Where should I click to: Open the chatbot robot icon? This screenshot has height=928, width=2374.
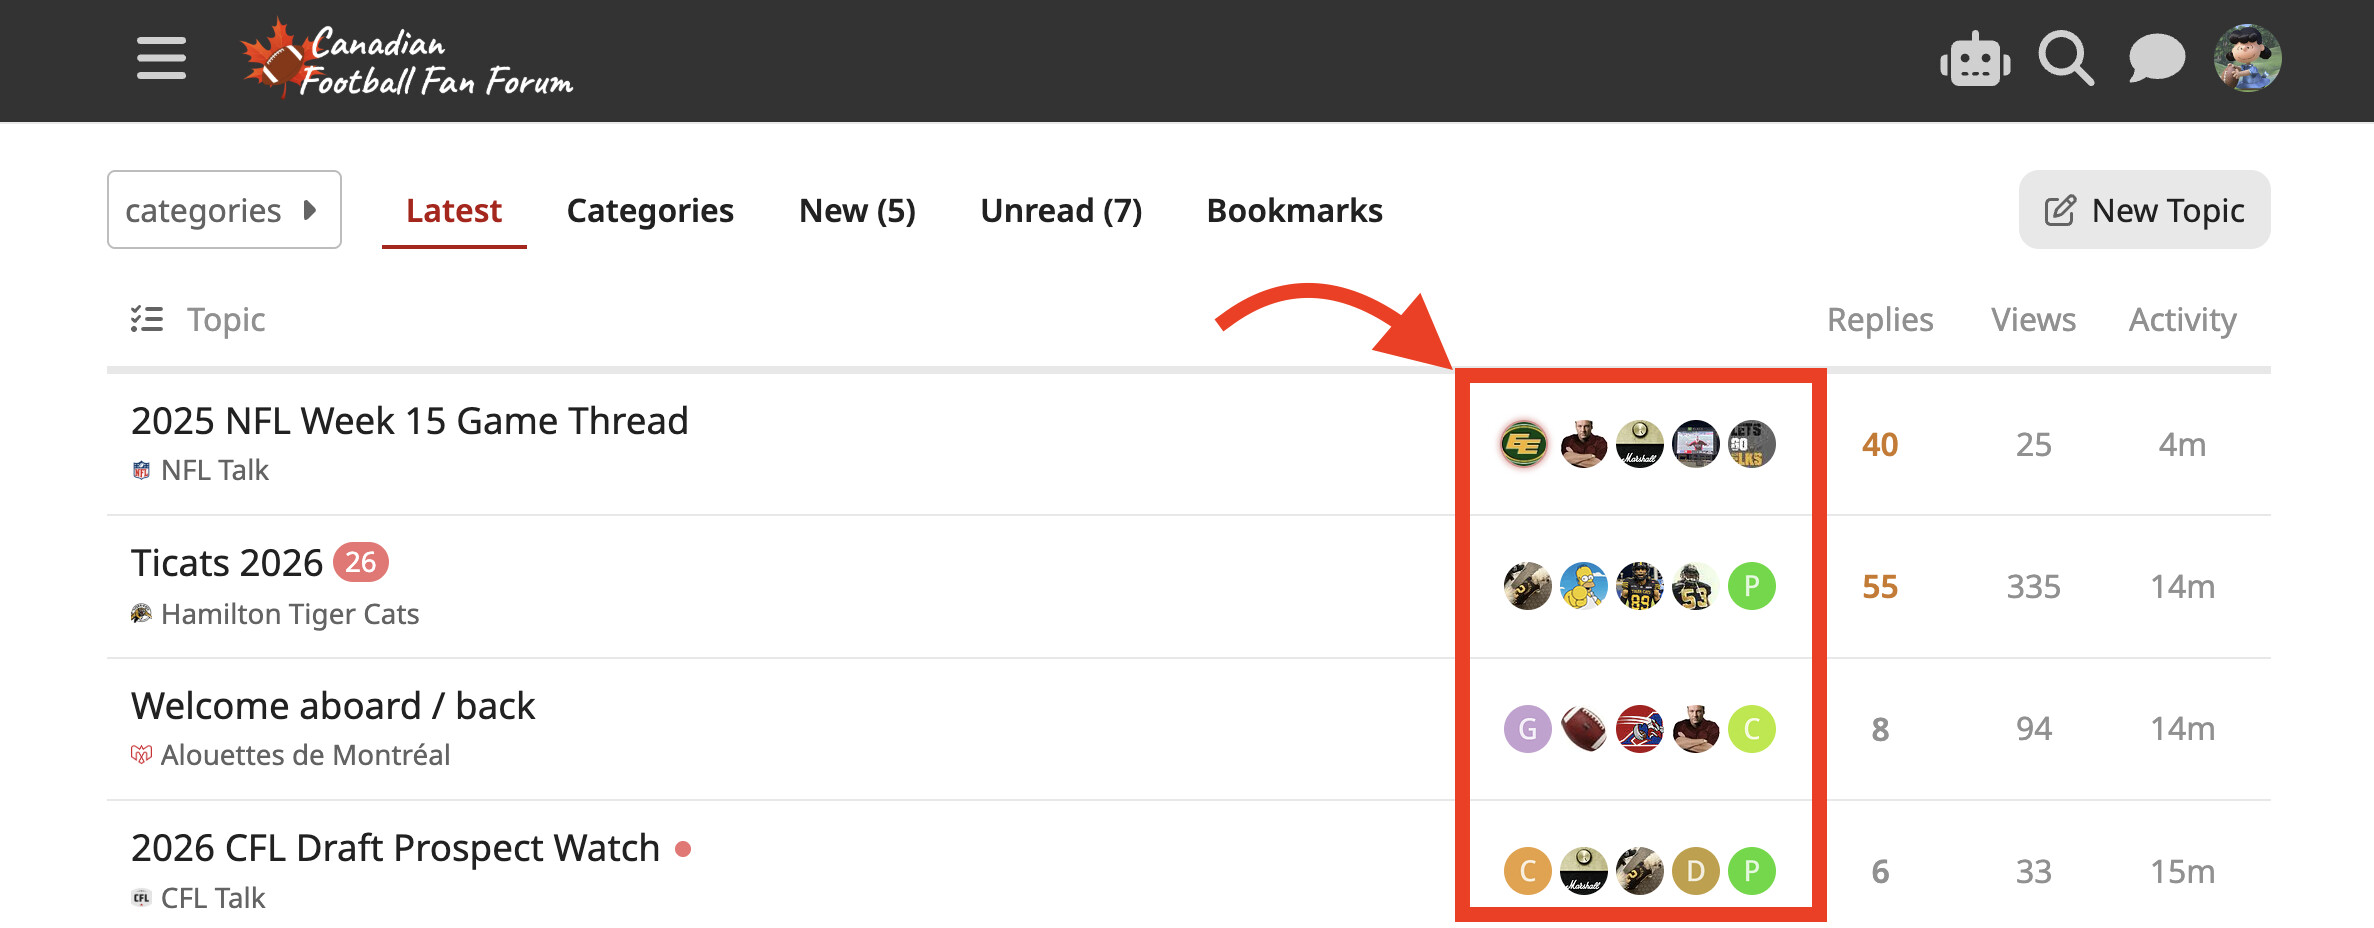pos(1975,60)
